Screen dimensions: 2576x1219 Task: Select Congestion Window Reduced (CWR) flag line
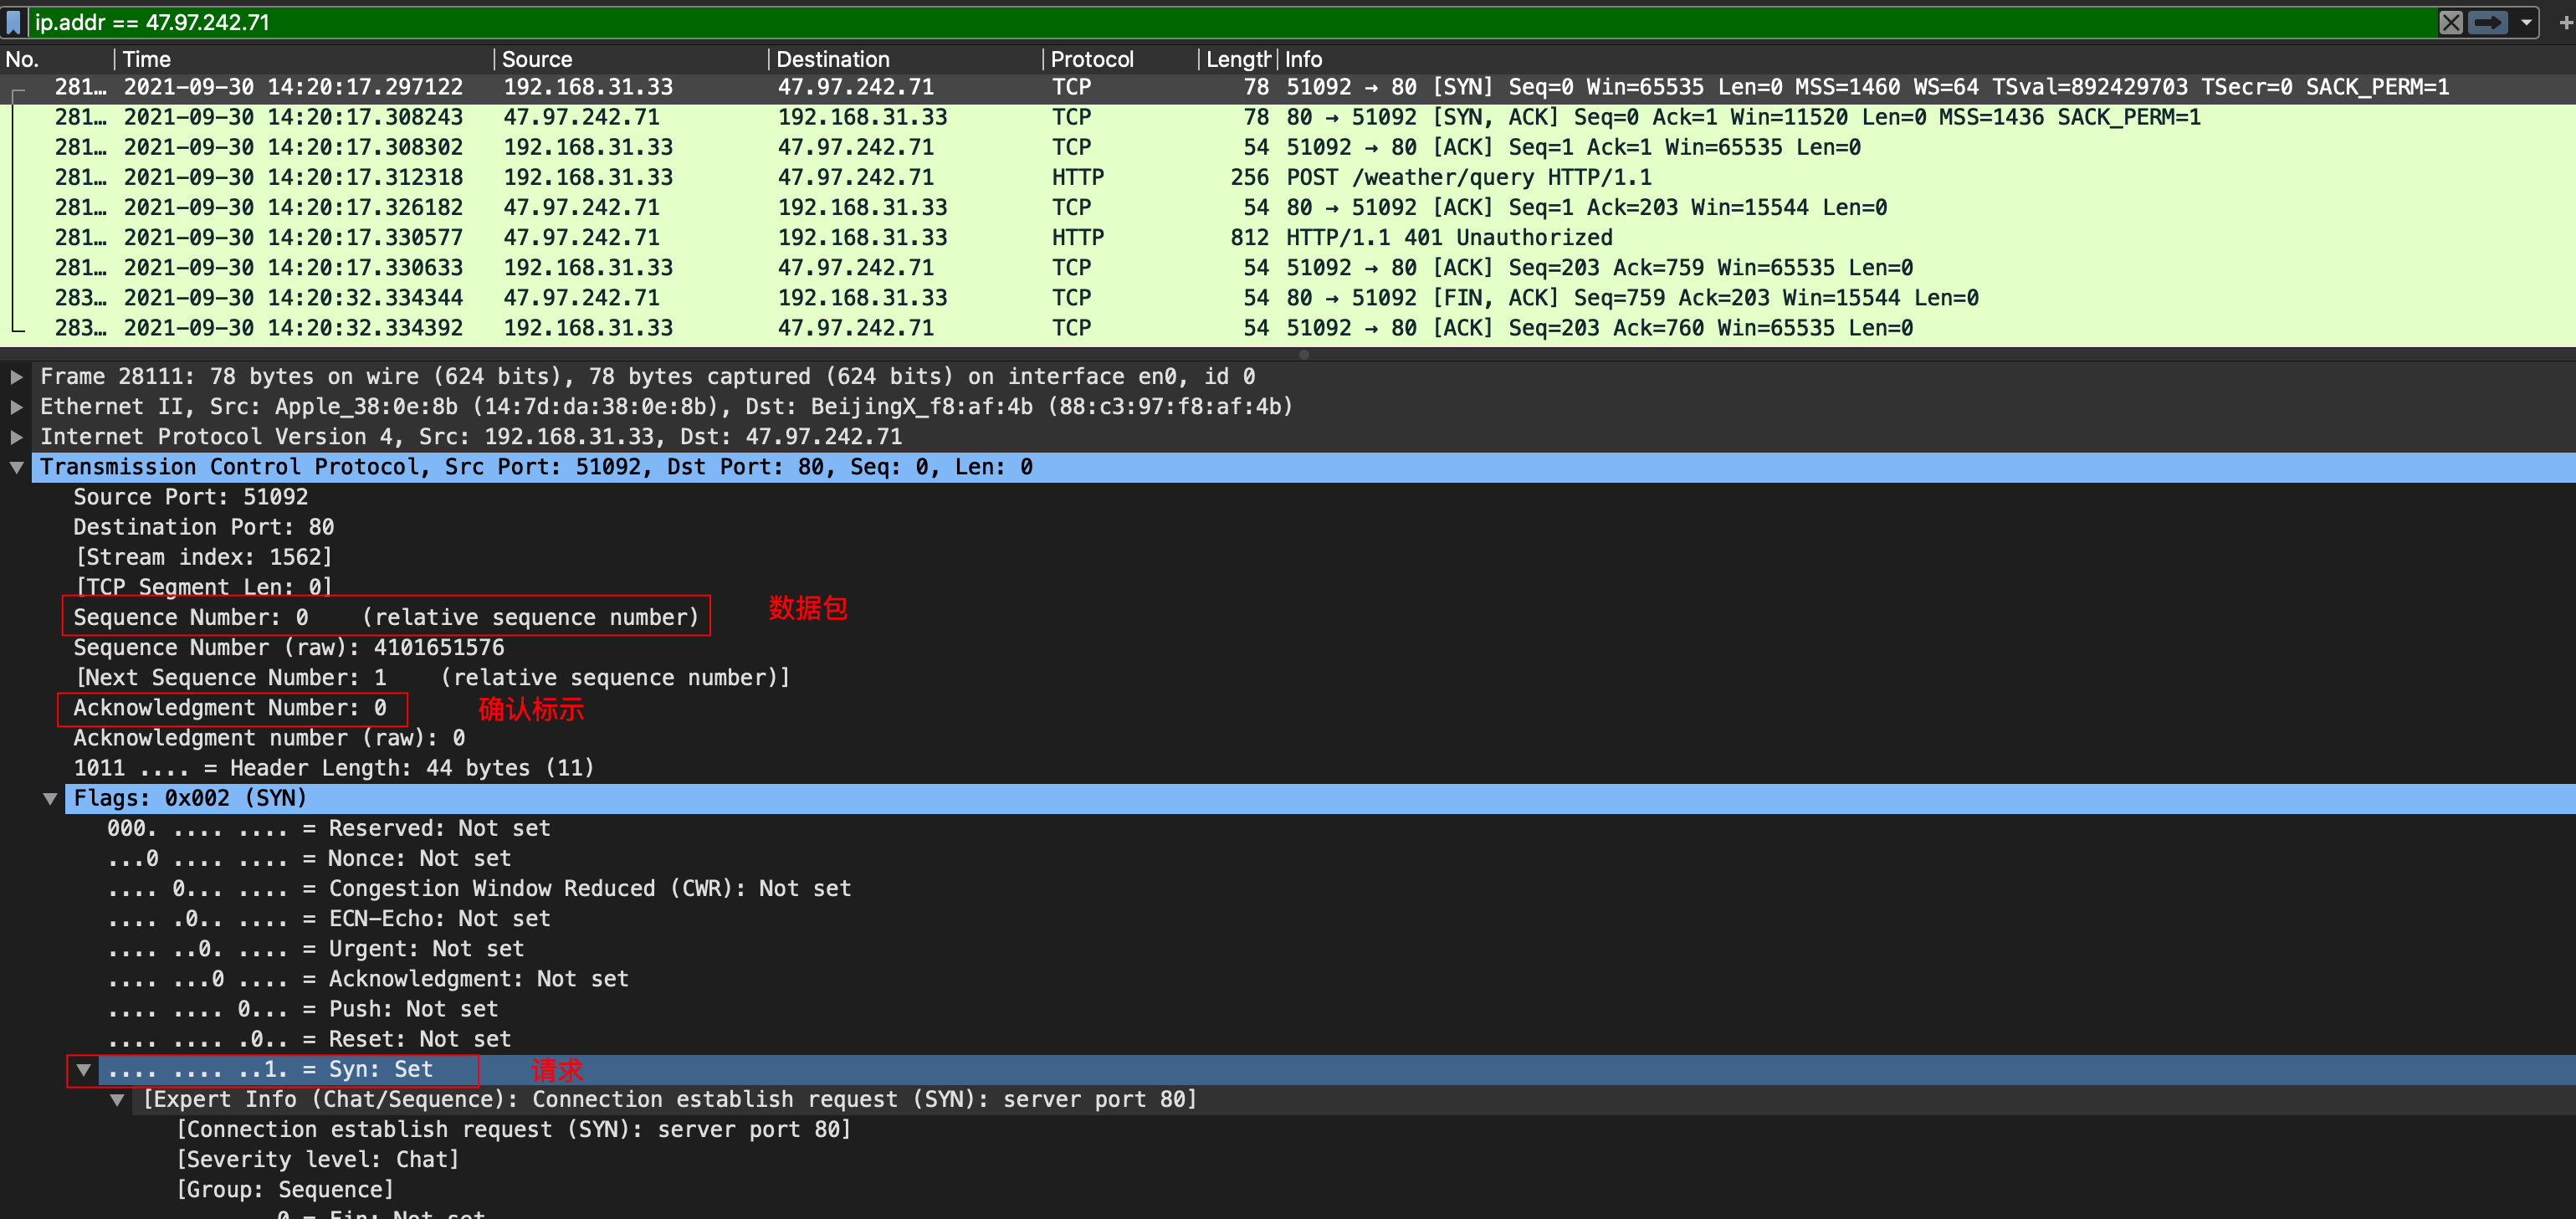pyautogui.click(x=479, y=889)
